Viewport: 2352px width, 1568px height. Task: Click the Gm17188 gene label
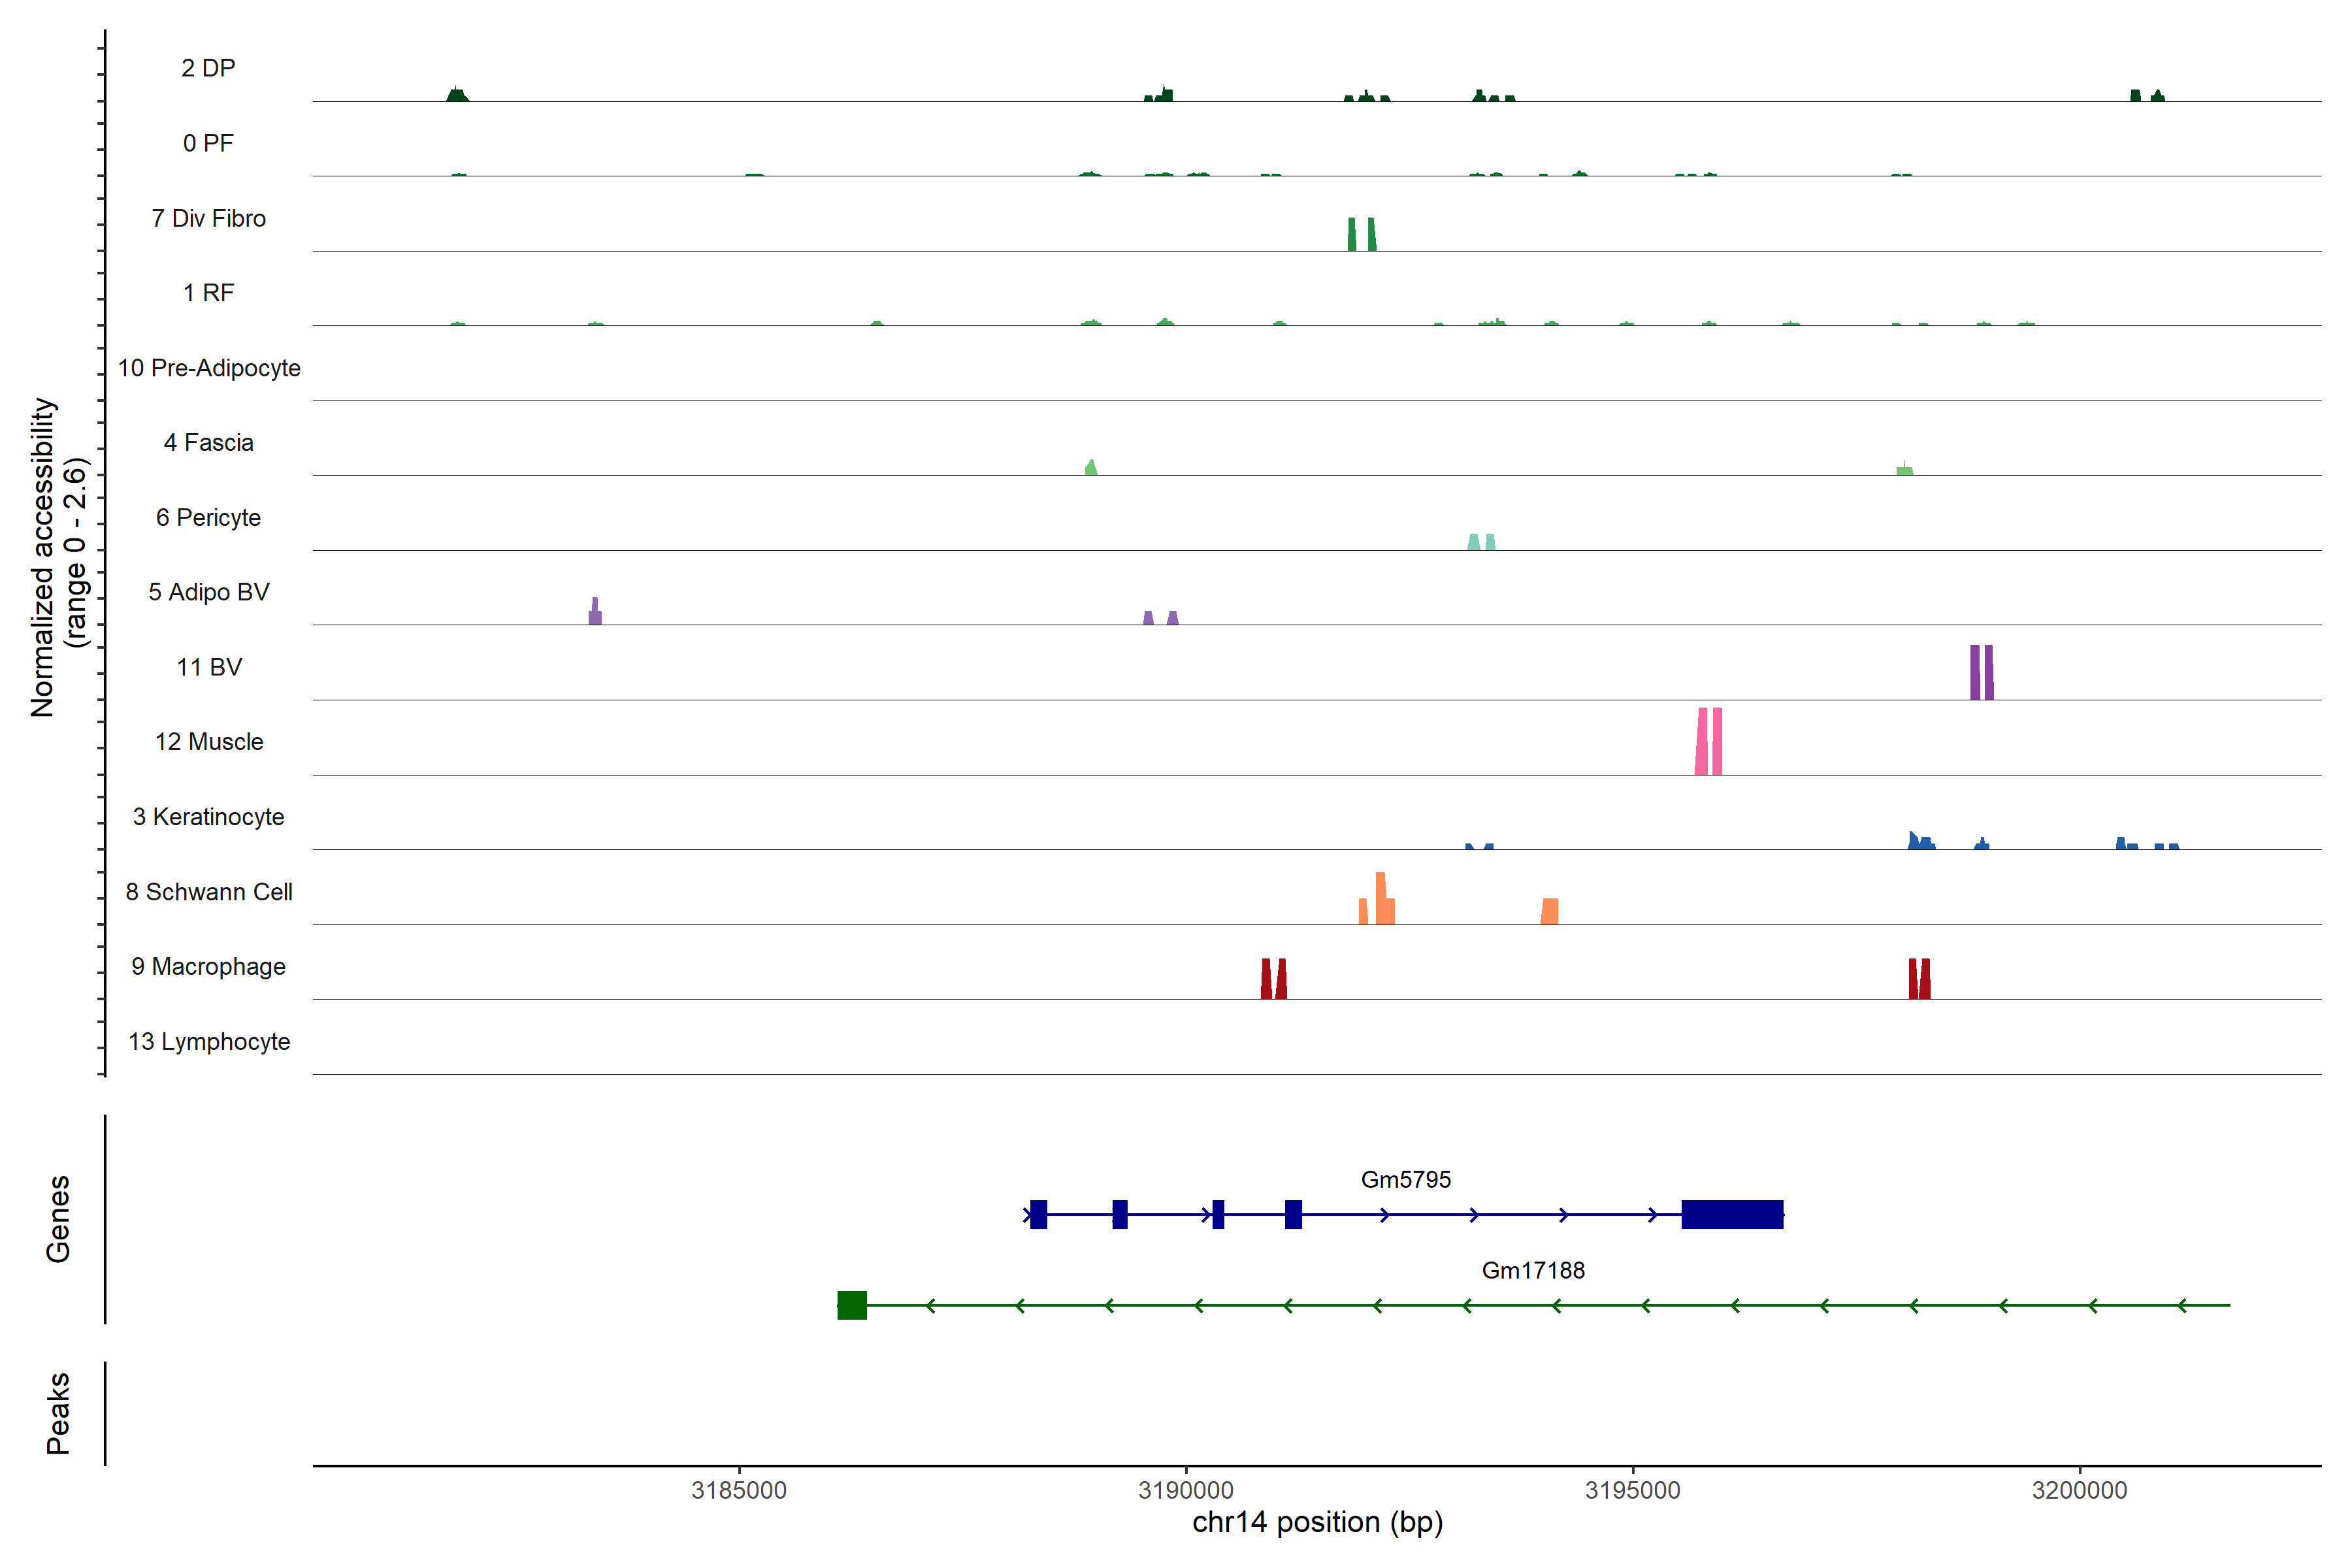[1532, 1270]
